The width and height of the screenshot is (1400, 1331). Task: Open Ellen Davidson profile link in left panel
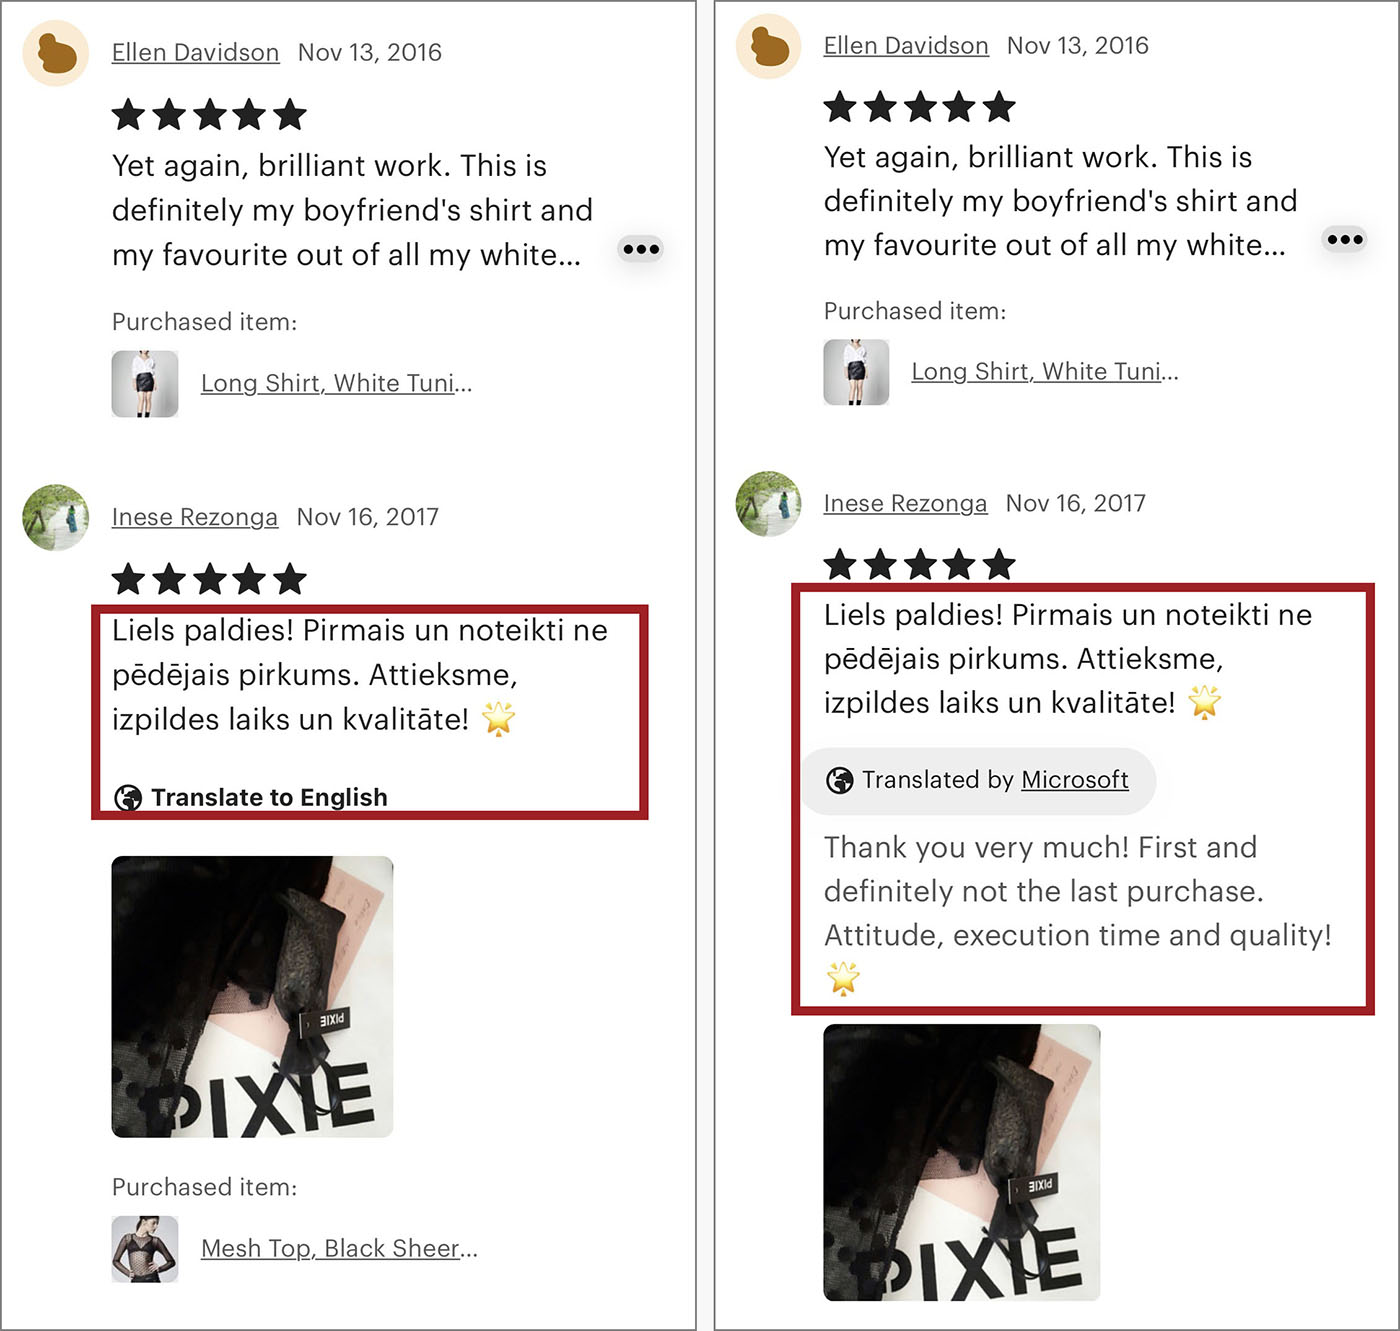tap(195, 53)
